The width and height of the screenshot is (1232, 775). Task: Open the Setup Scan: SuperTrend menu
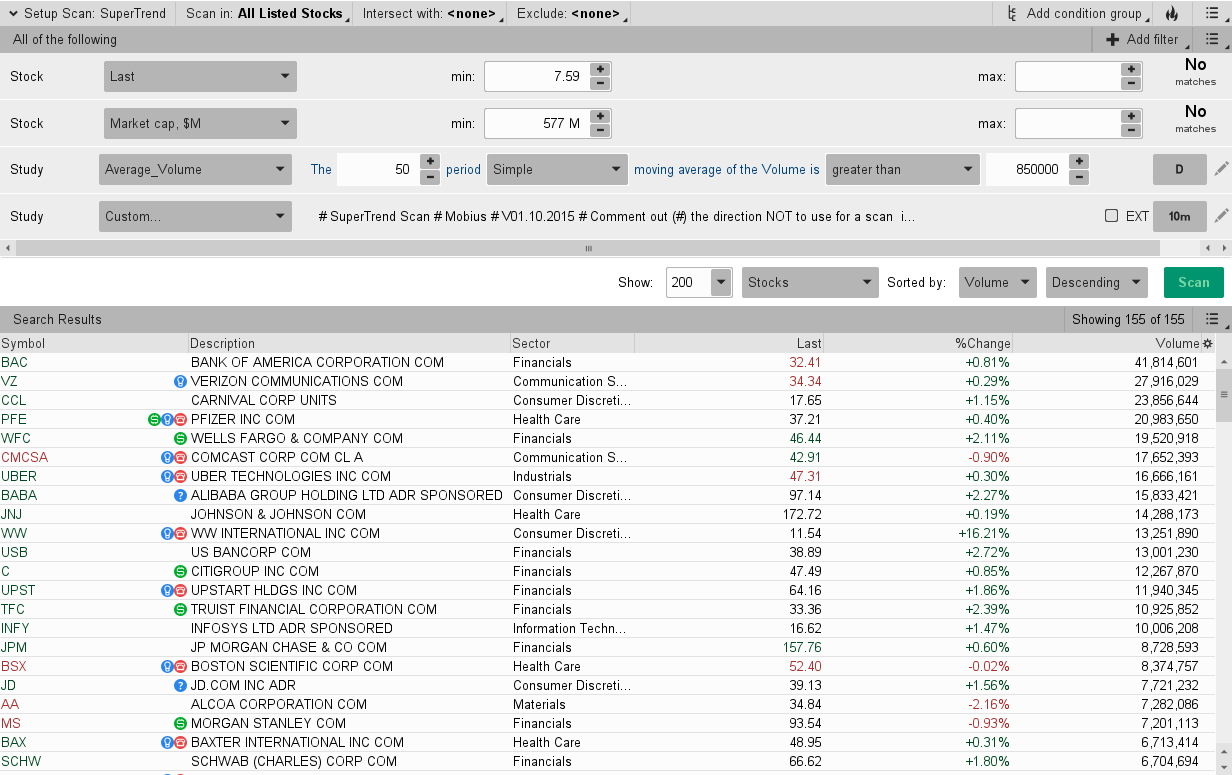coord(87,13)
